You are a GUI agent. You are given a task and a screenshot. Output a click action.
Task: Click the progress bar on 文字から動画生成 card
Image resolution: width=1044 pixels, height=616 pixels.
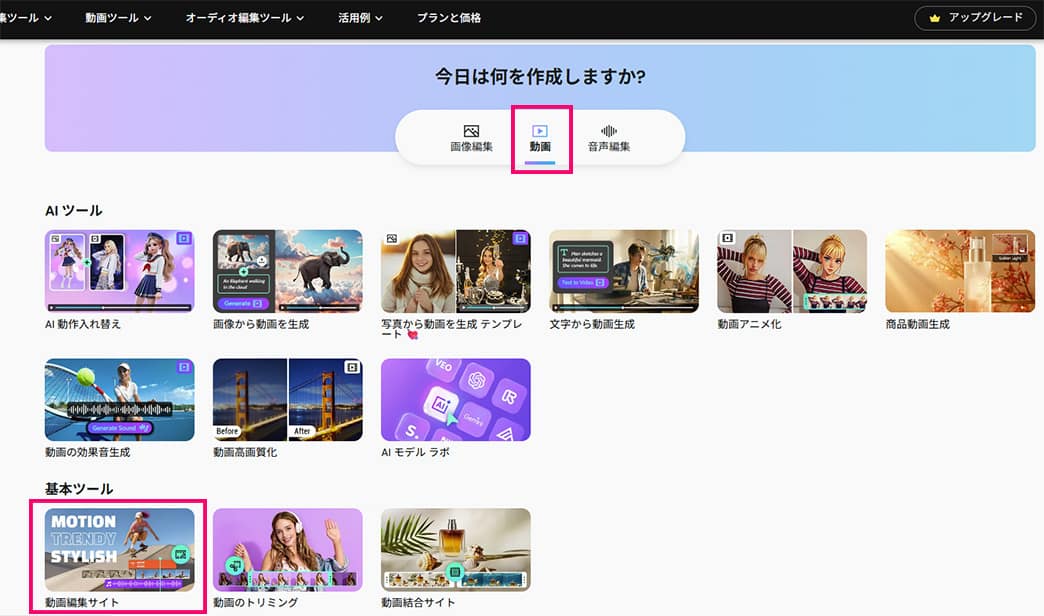[624, 308]
